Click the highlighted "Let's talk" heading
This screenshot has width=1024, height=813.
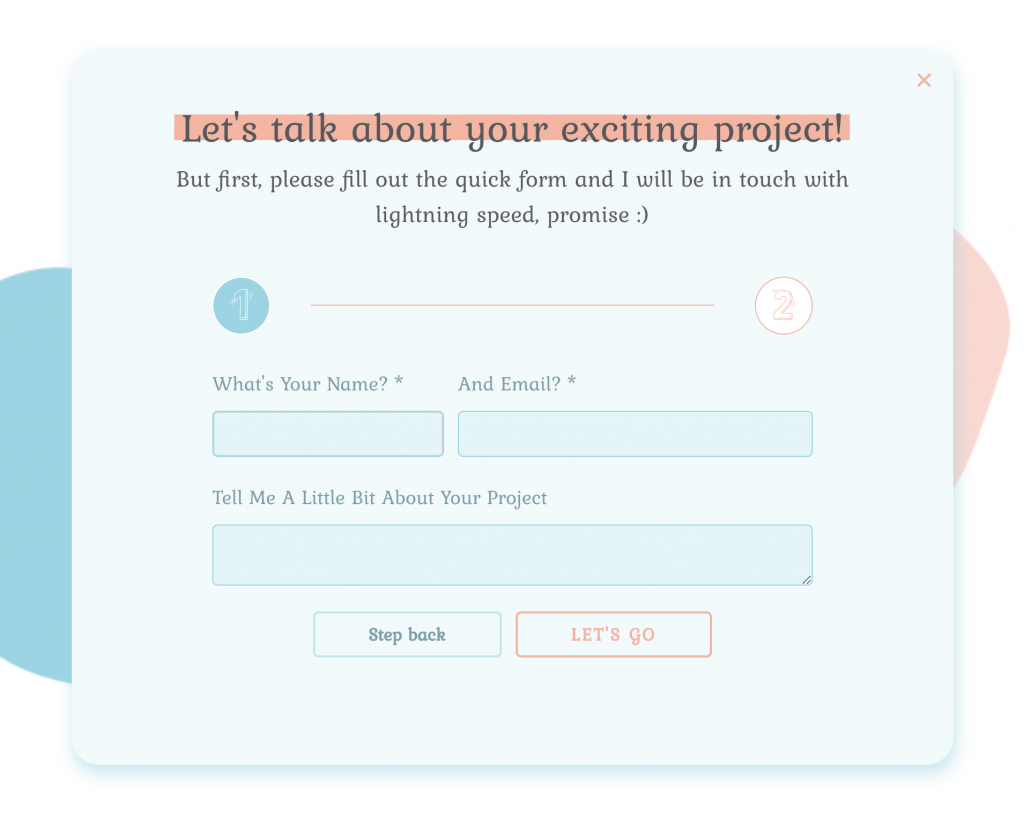coord(512,130)
